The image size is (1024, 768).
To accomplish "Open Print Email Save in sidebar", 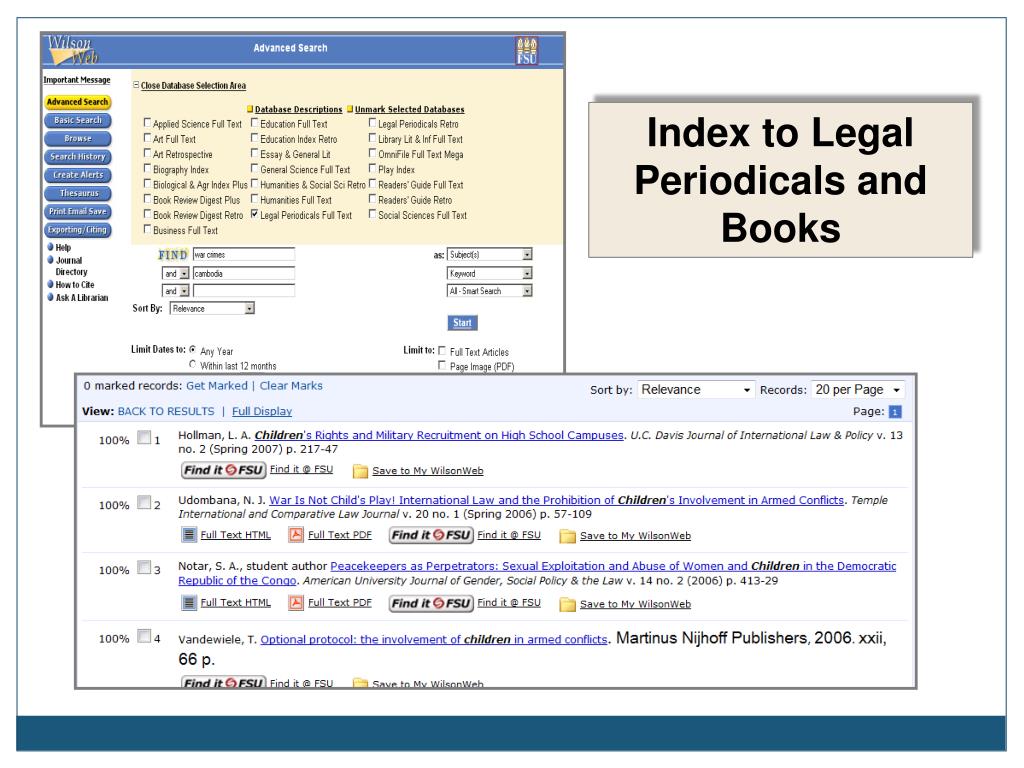I will [x=77, y=212].
